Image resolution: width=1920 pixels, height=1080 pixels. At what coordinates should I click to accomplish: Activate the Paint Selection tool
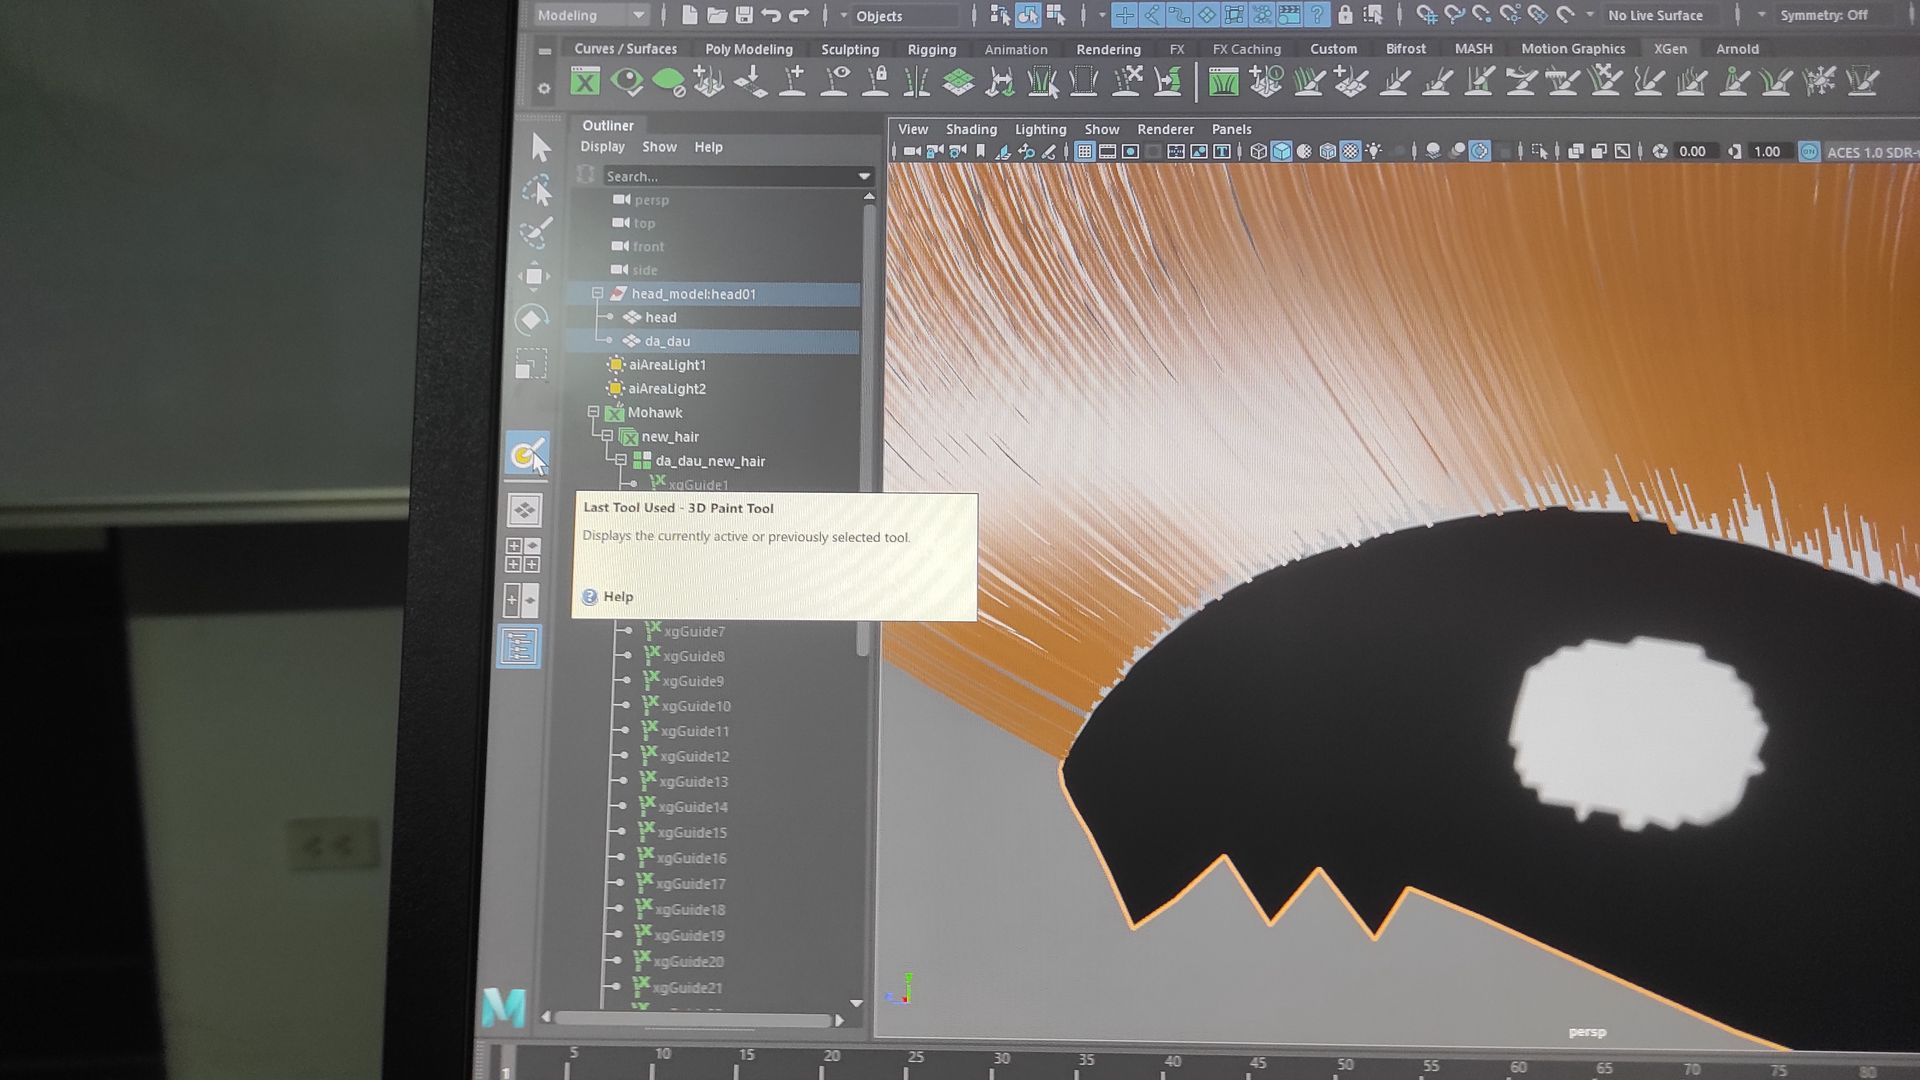(536, 233)
